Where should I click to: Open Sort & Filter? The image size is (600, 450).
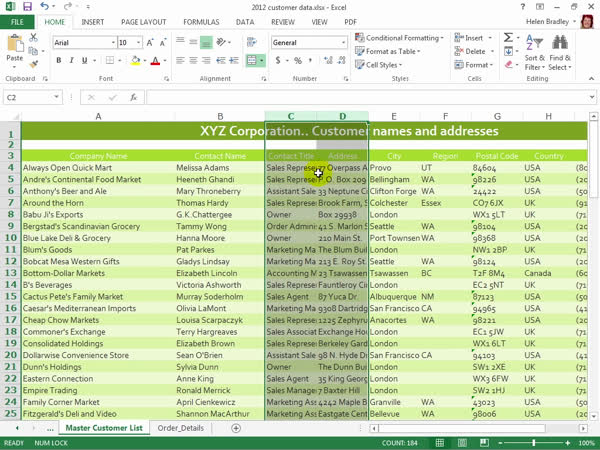click(x=535, y=52)
